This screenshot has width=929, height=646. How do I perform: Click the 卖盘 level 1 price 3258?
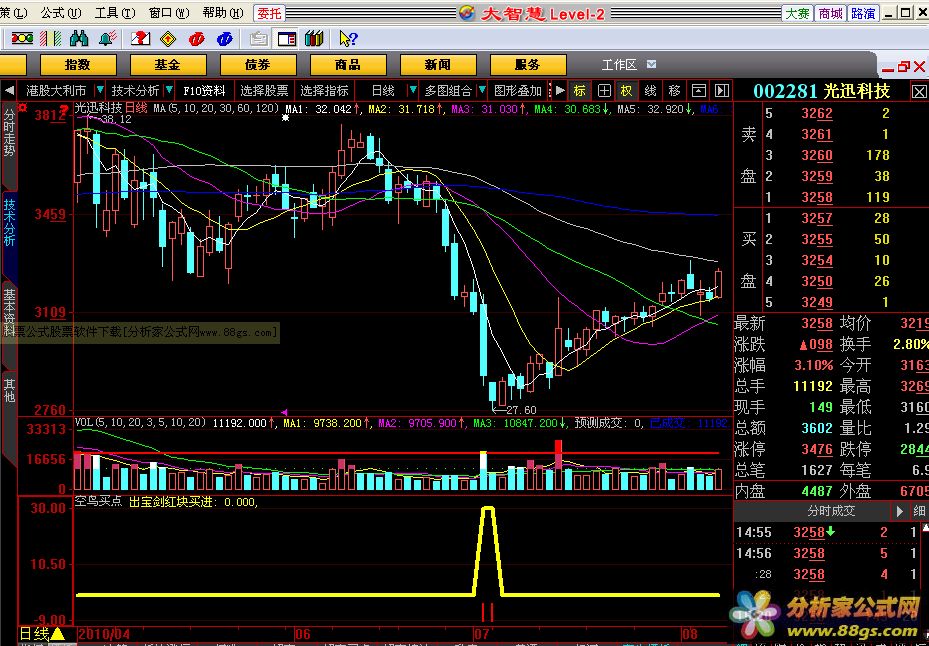(817, 197)
